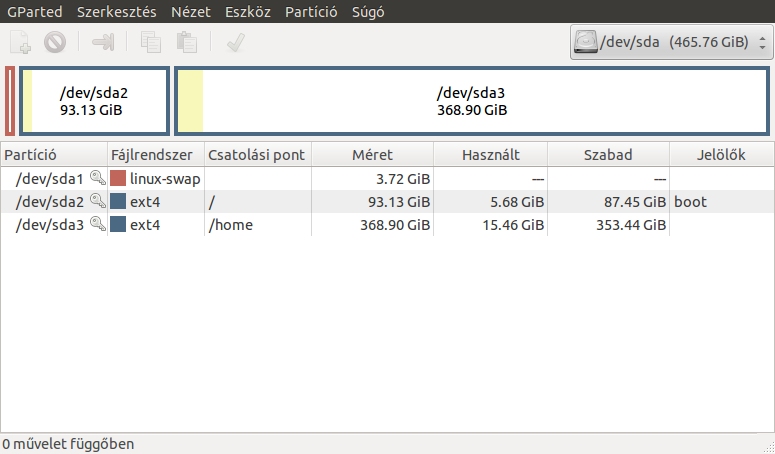
Task: Click the boot flag cell
Action: [x=722, y=202]
